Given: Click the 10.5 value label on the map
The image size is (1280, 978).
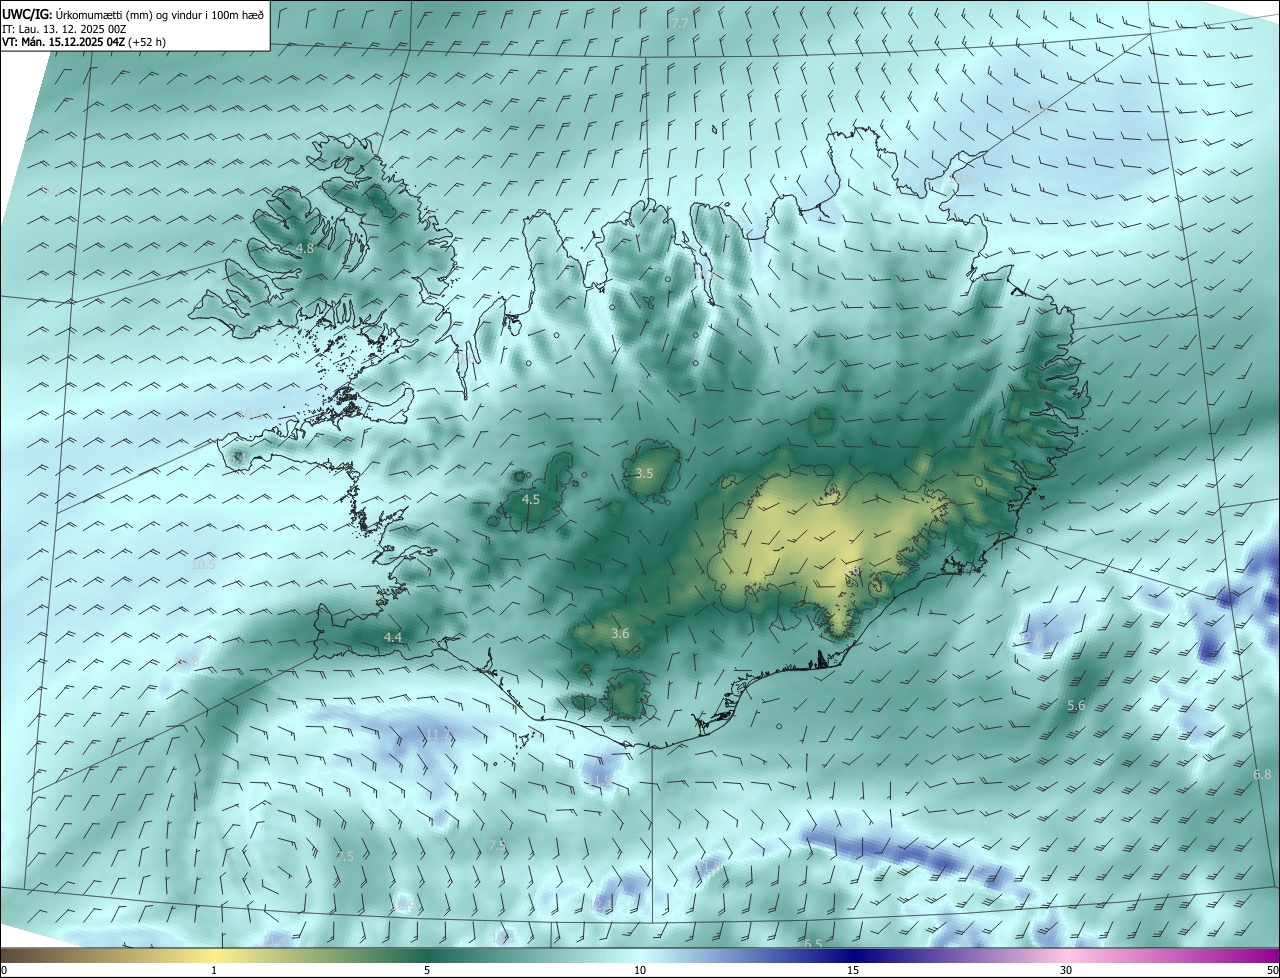Looking at the screenshot, I should click(x=203, y=564).
